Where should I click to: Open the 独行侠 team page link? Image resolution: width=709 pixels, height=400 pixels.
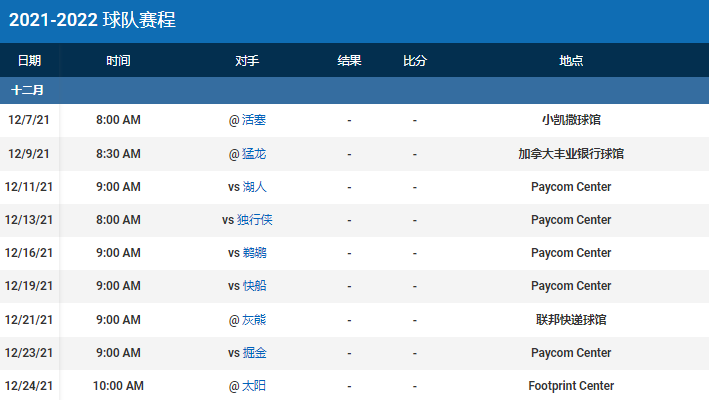[255, 220]
